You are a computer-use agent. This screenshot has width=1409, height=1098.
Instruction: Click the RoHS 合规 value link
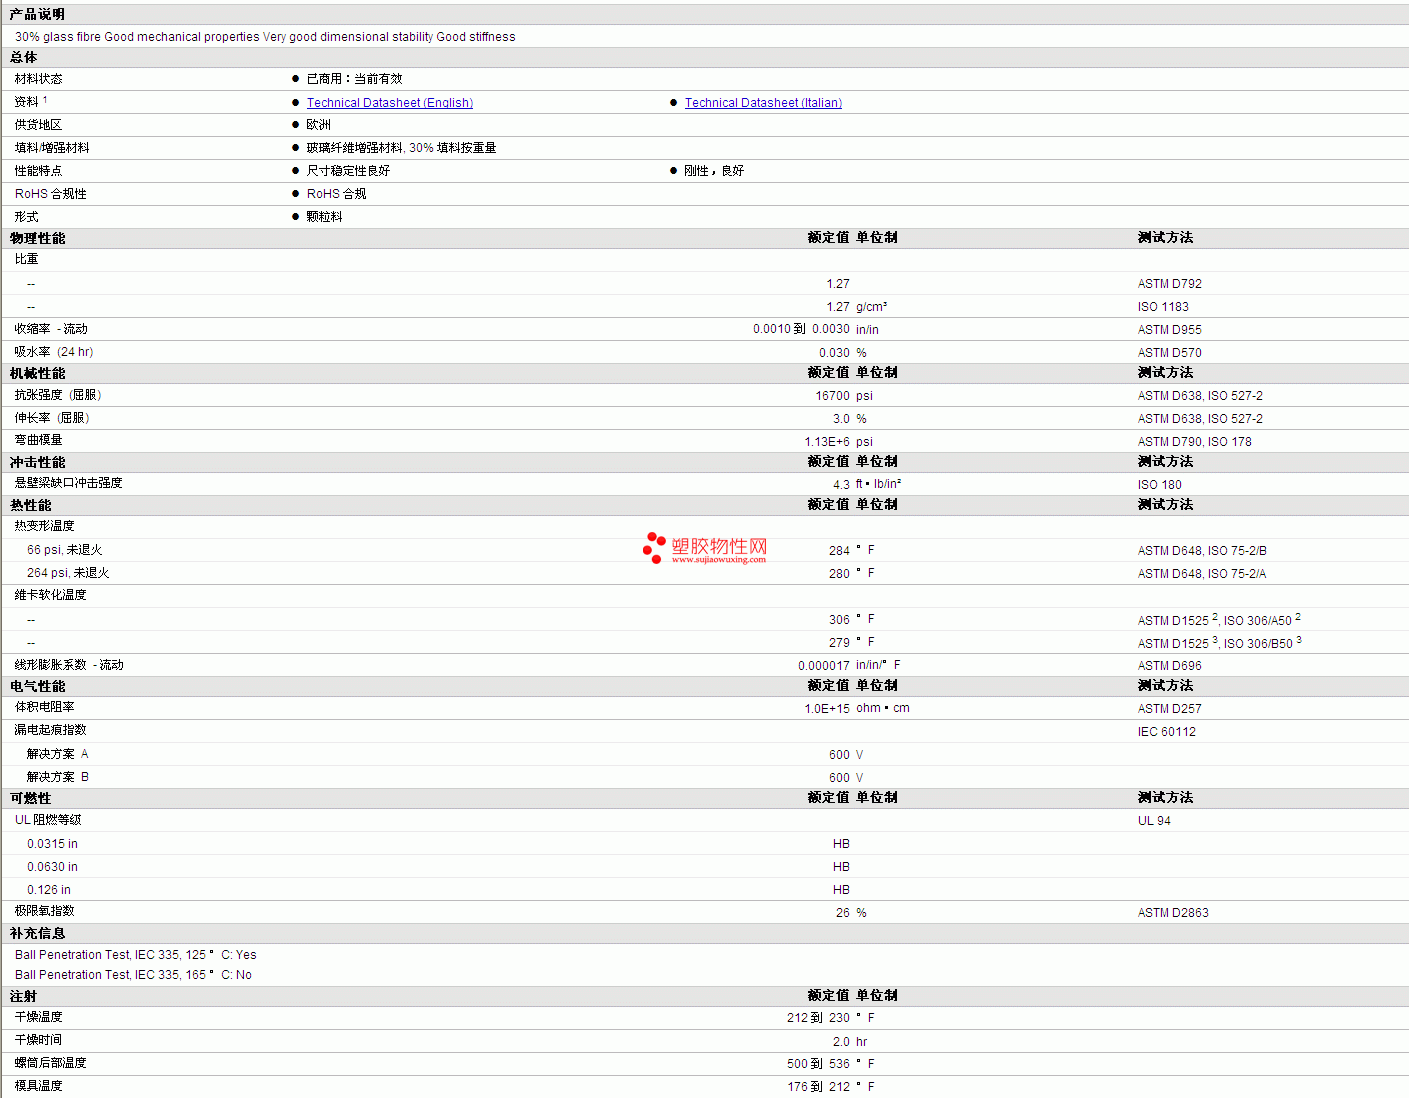[336, 194]
